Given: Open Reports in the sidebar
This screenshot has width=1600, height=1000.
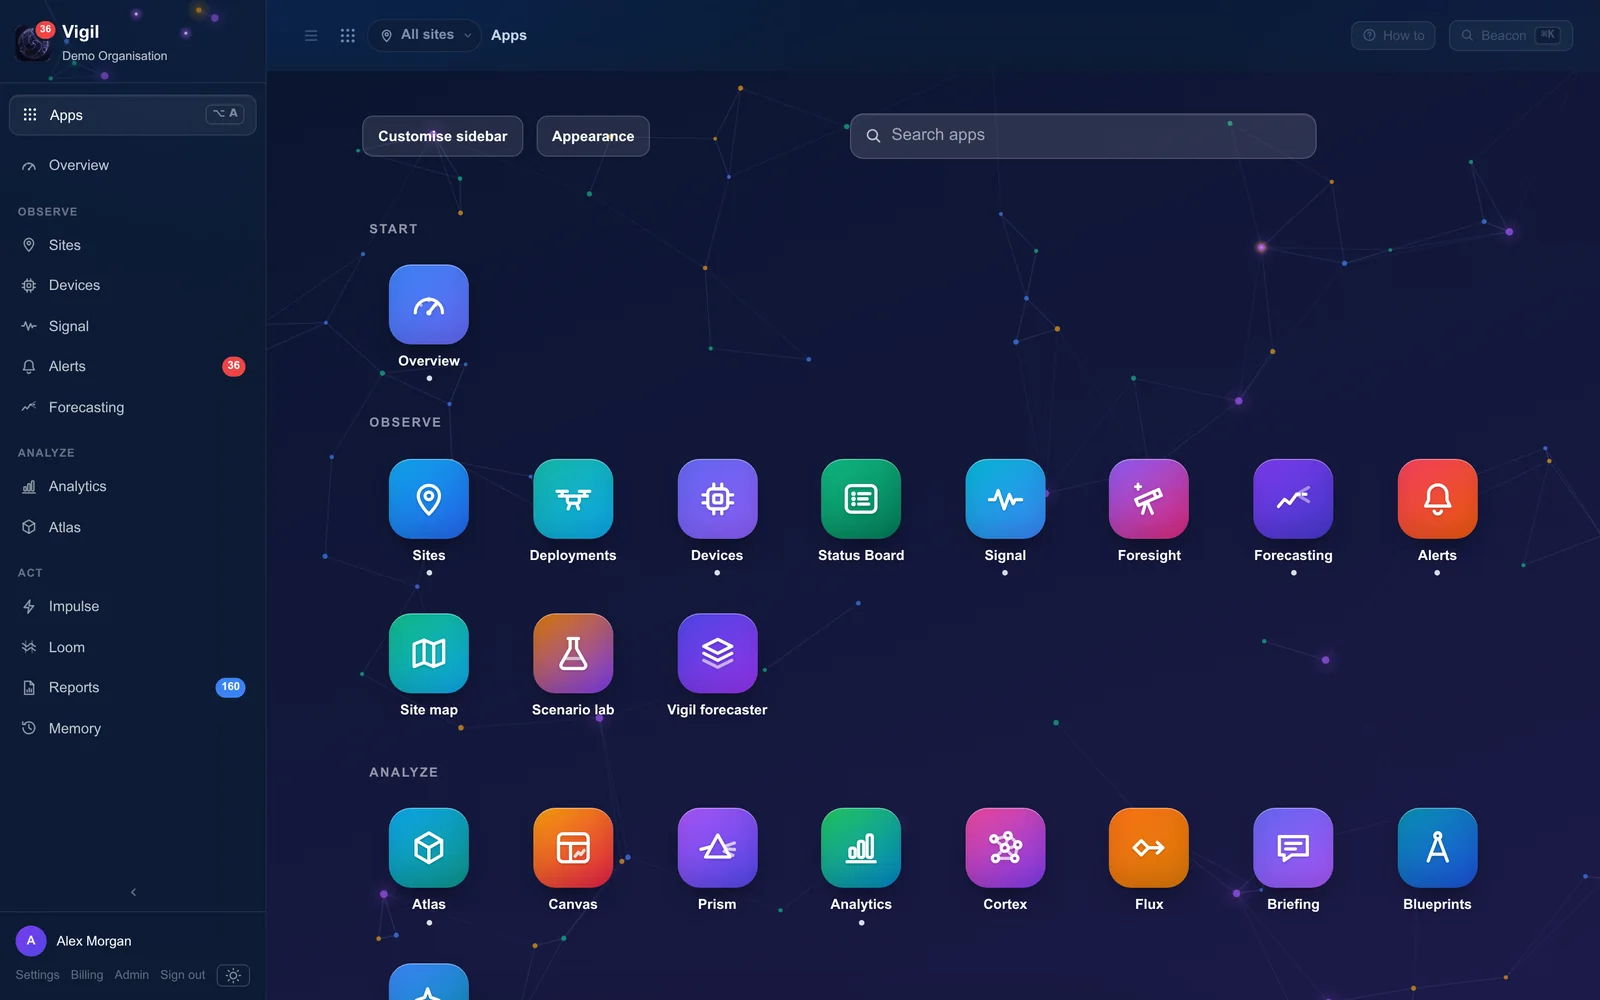Looking at the screenshot, I should (x=133, y=687).
